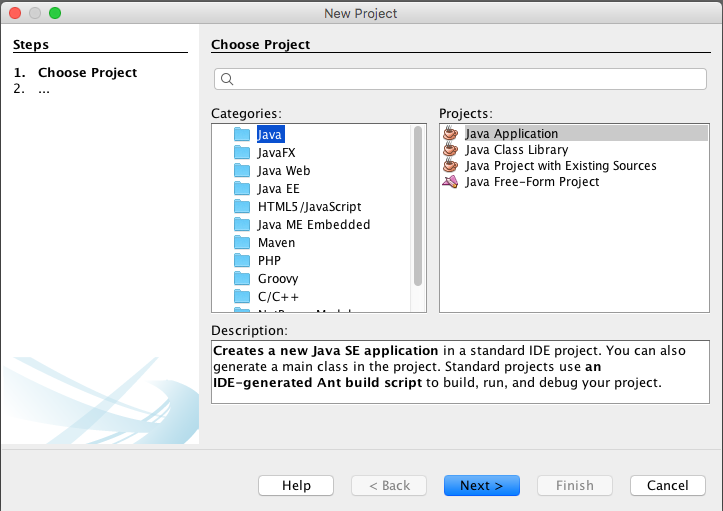Select the Java Application project icon

450,133
